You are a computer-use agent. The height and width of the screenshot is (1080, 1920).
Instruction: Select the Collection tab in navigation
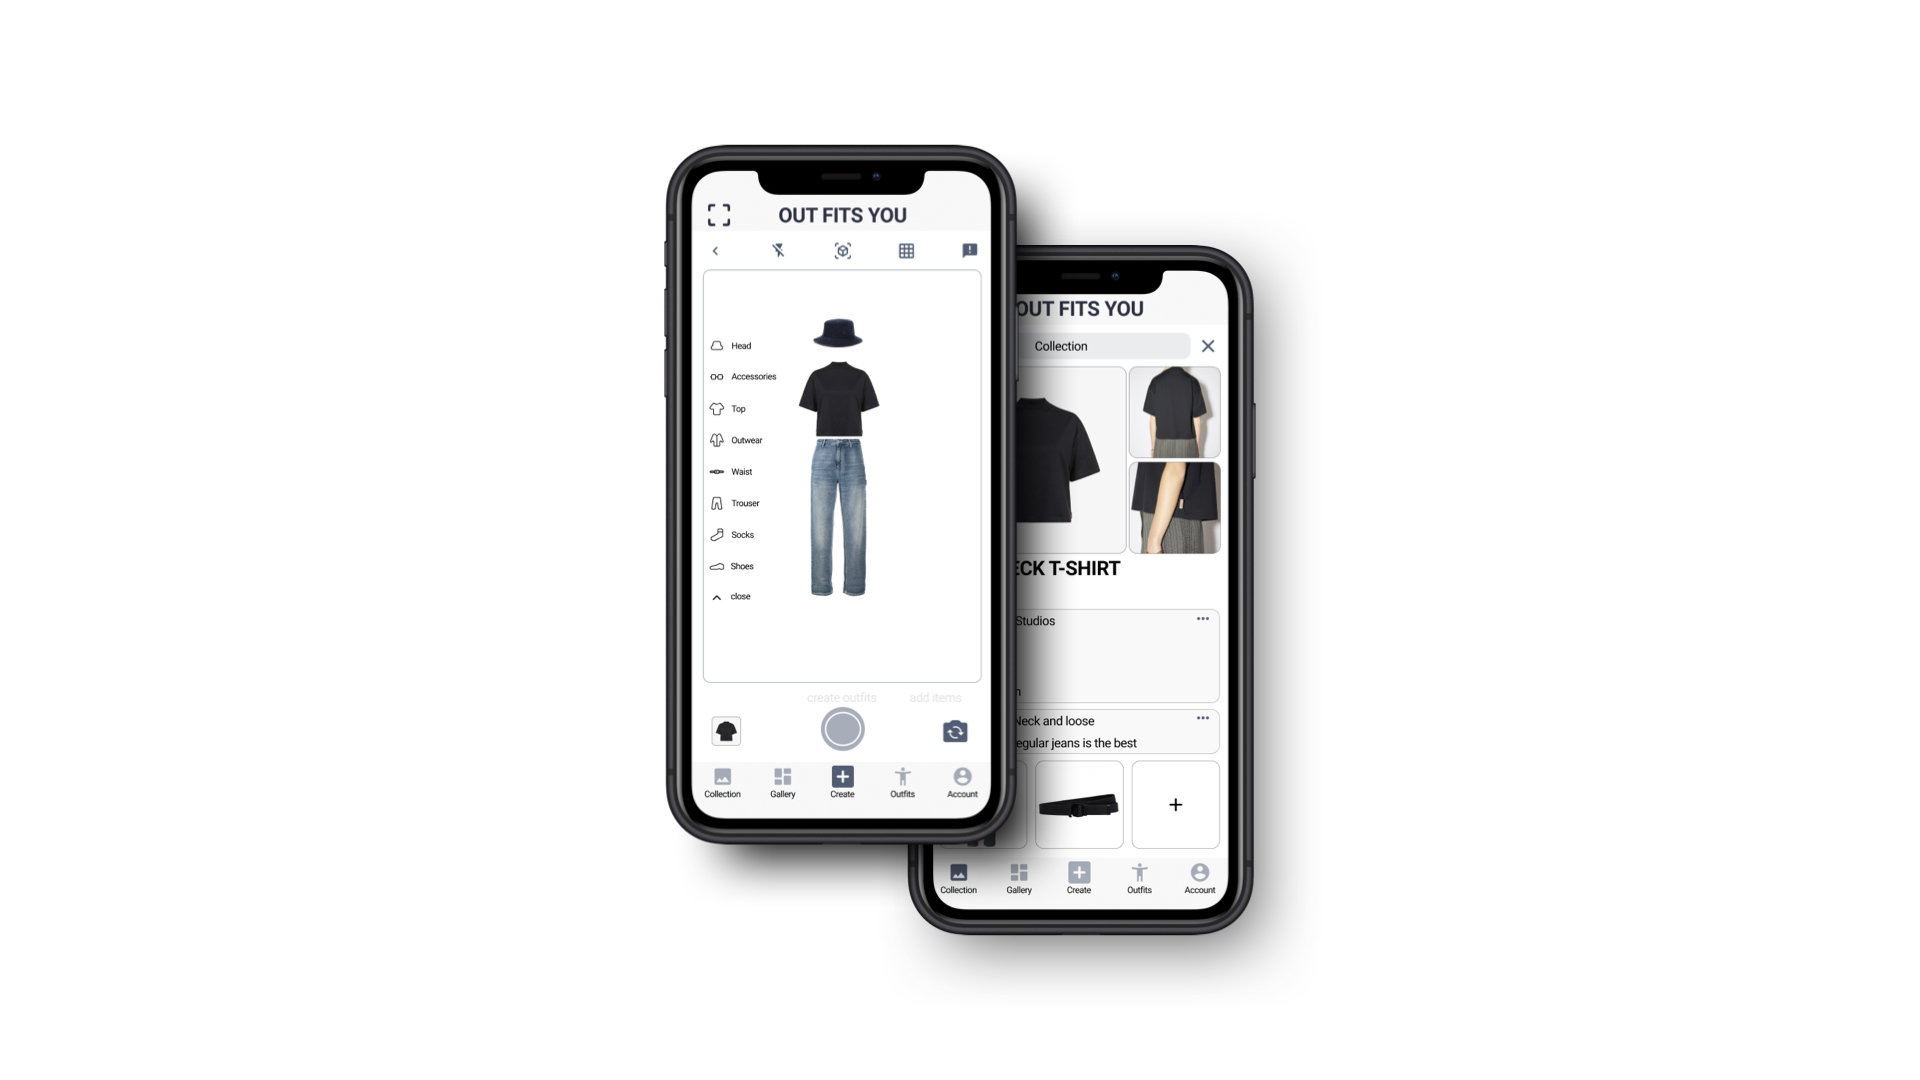[723, 782]
